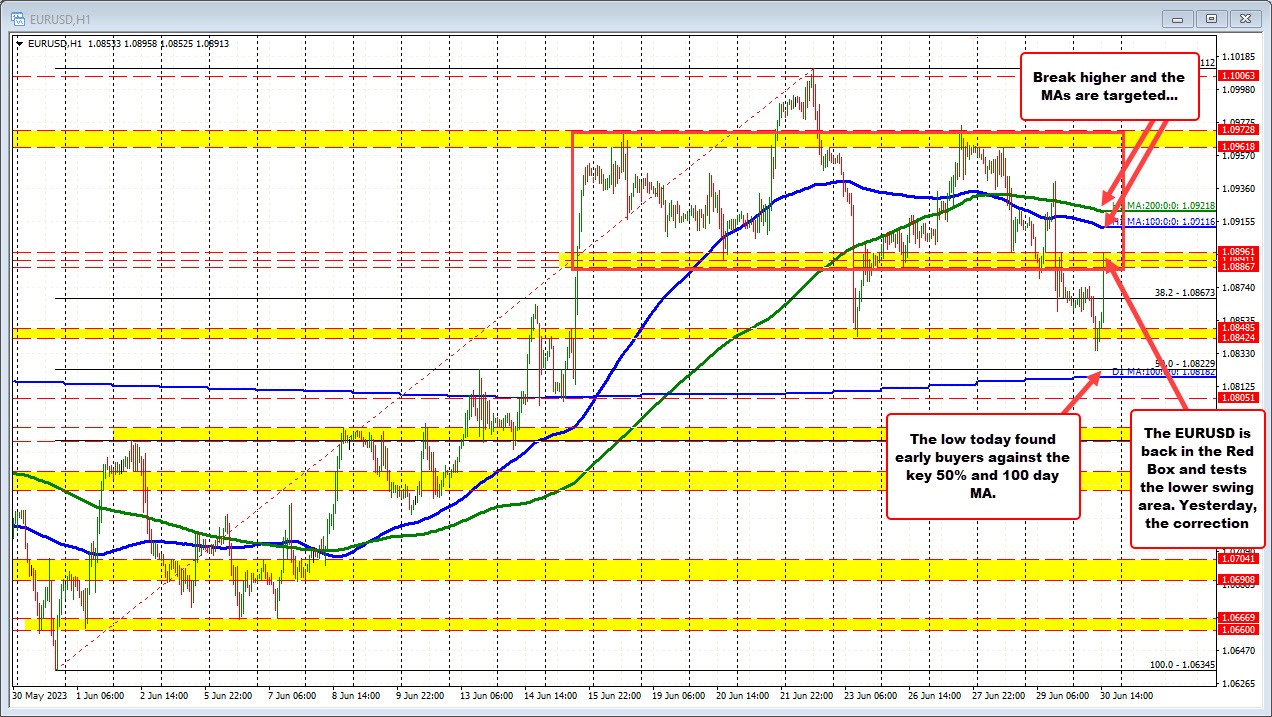Collapse the OHLC data line with the triangle
Viewport: 1272px width, 717px height.
[x=19, y=44]
